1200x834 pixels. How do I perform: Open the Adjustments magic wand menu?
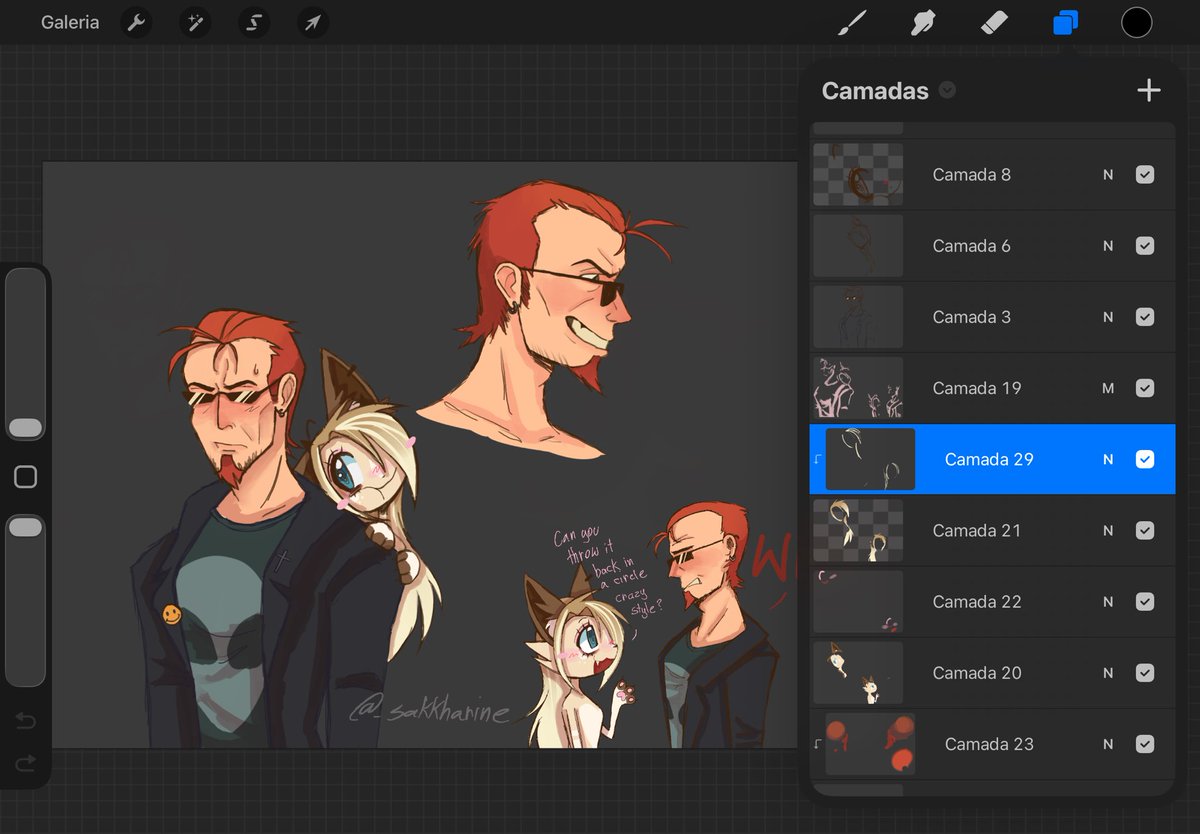click(195, 22)
